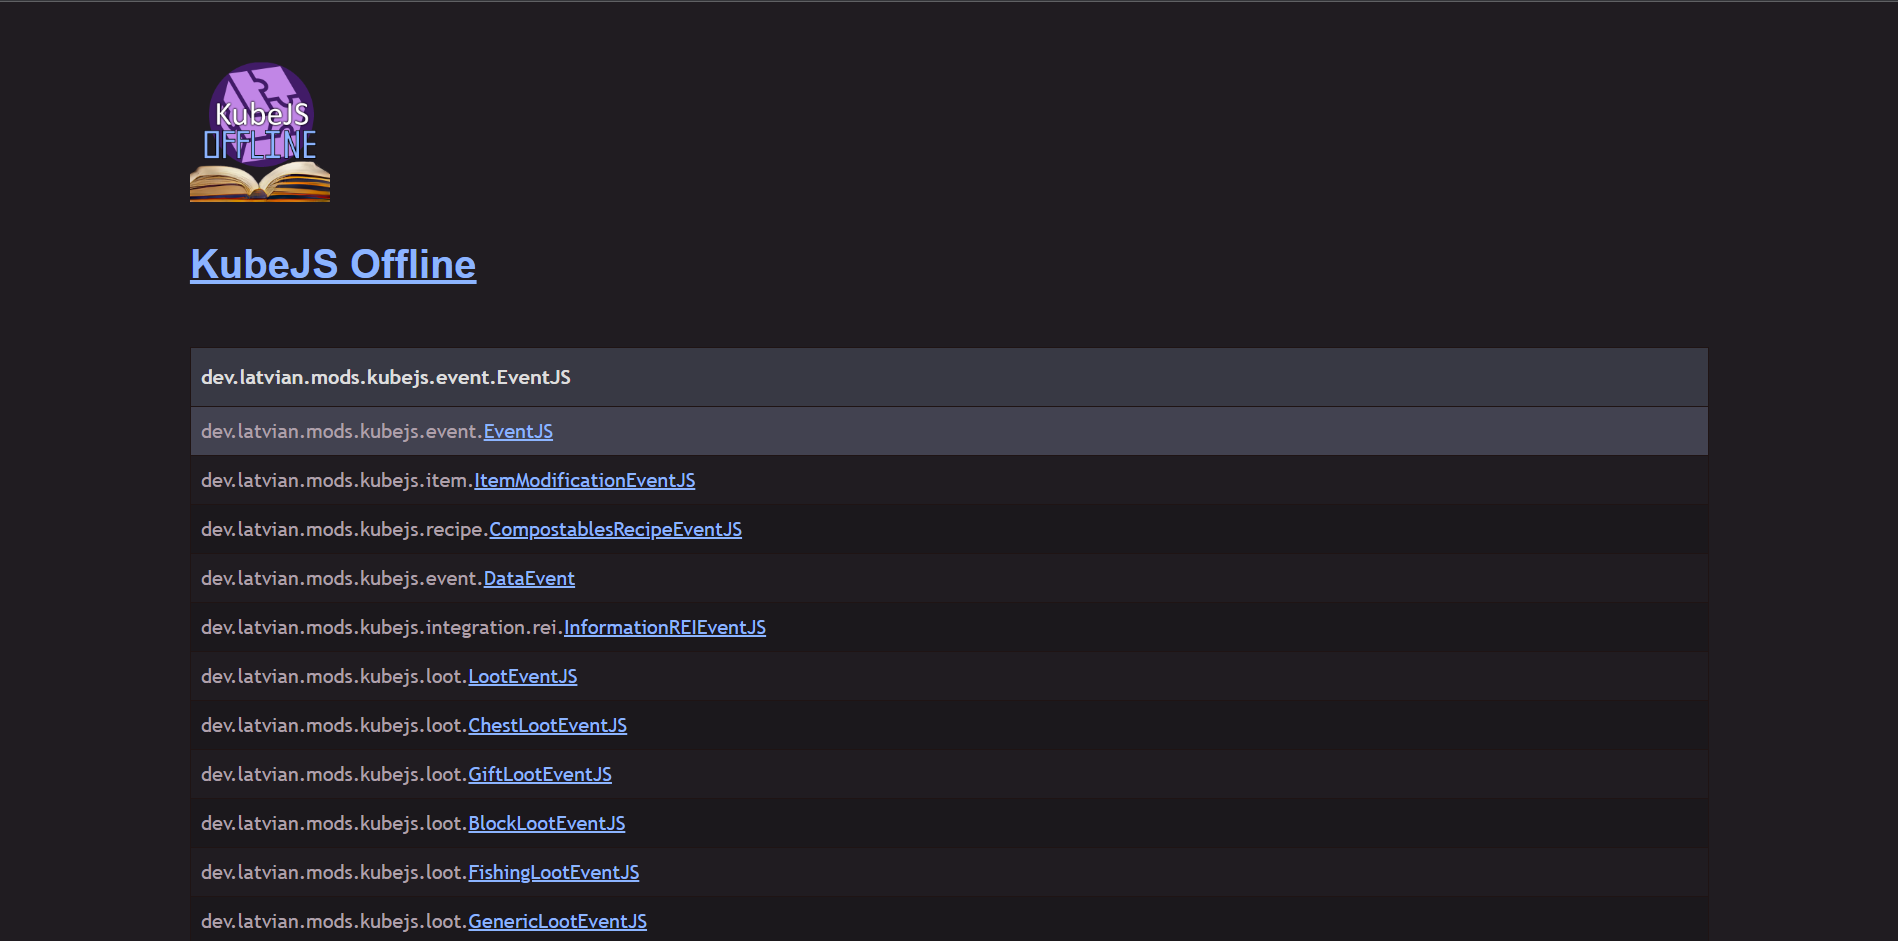Select the ChestLootEventJS link
1898x941 pixels.
tap(547, 726)
